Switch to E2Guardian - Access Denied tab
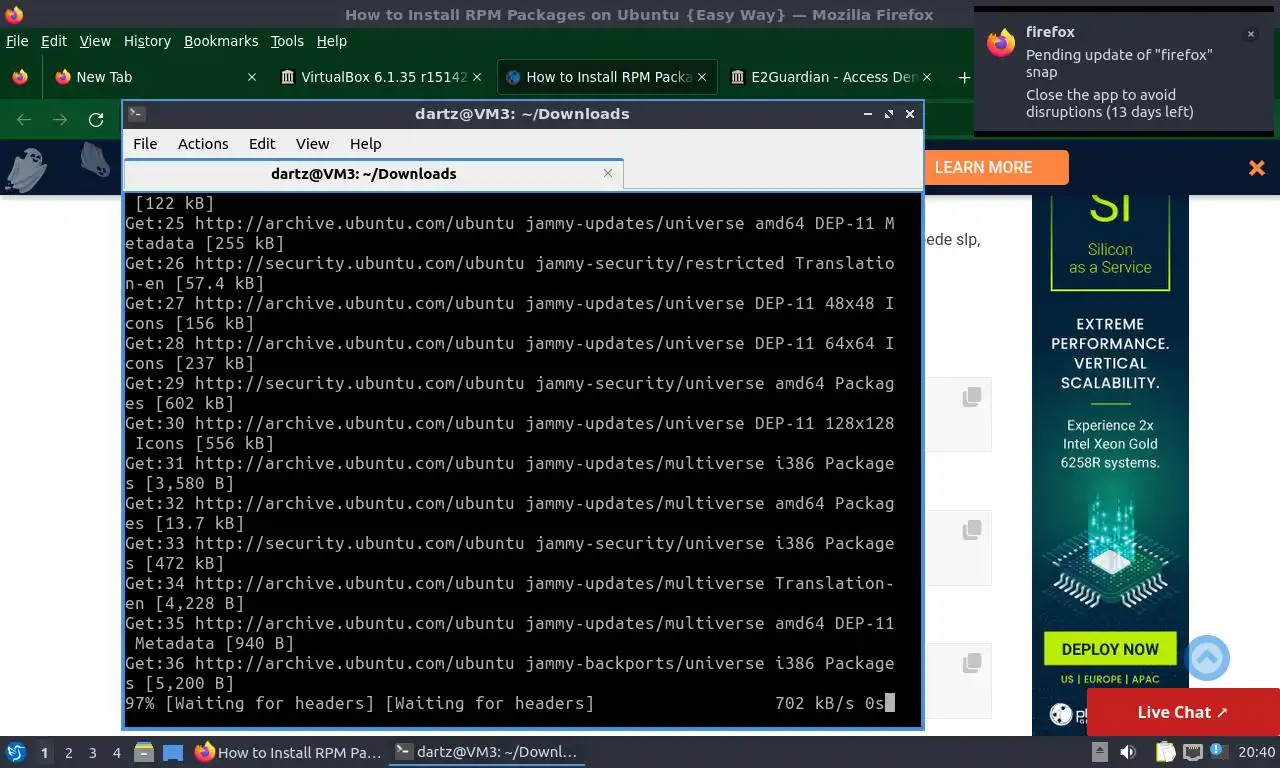The height and width of the screenshot is (768, 1280). tap(831, 77)
